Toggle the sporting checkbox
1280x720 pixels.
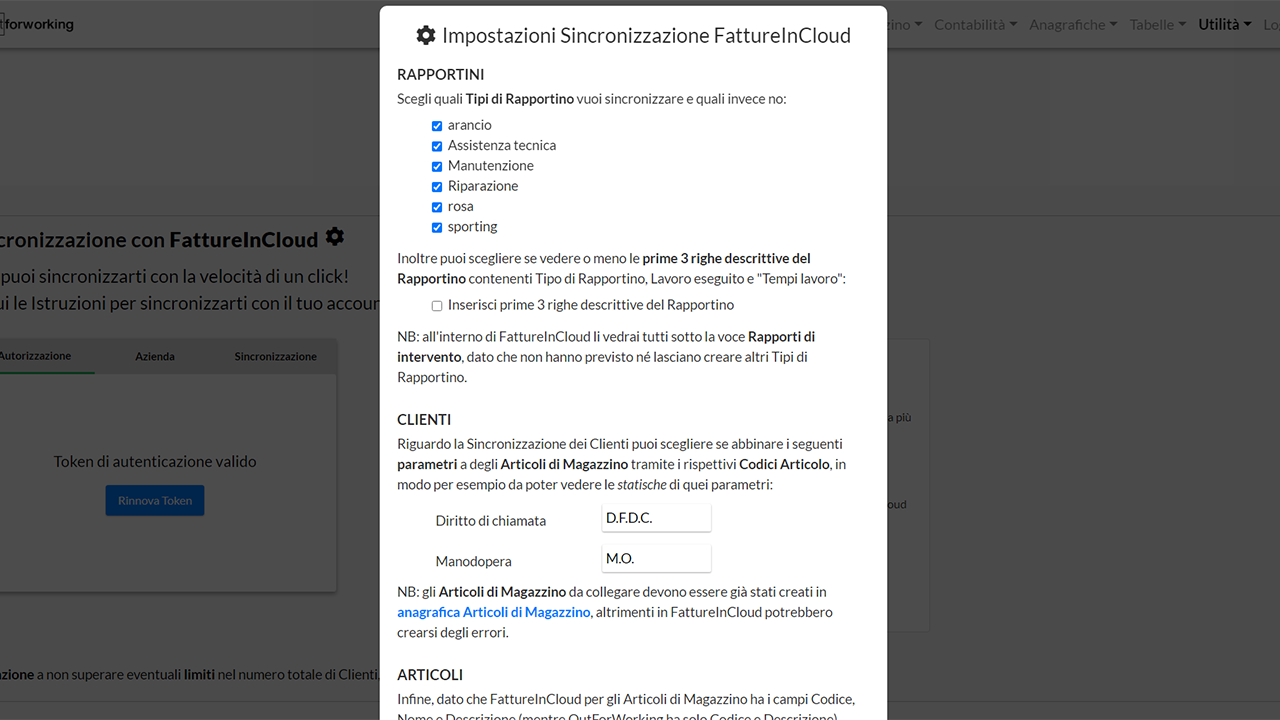coord(437,227)
